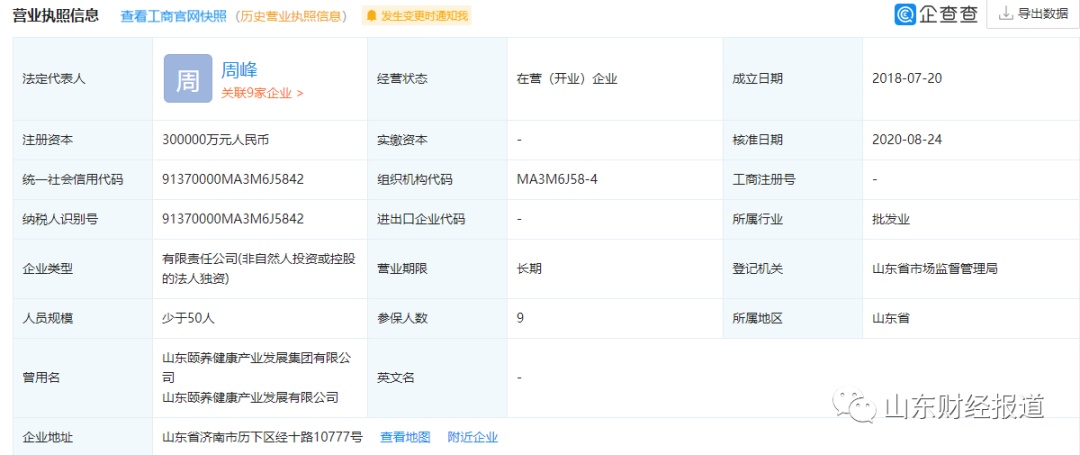The height and width of the screenshot is (455, 1080).
Task: Click the industry value 批发业
Action: click(x=891, y=219)
